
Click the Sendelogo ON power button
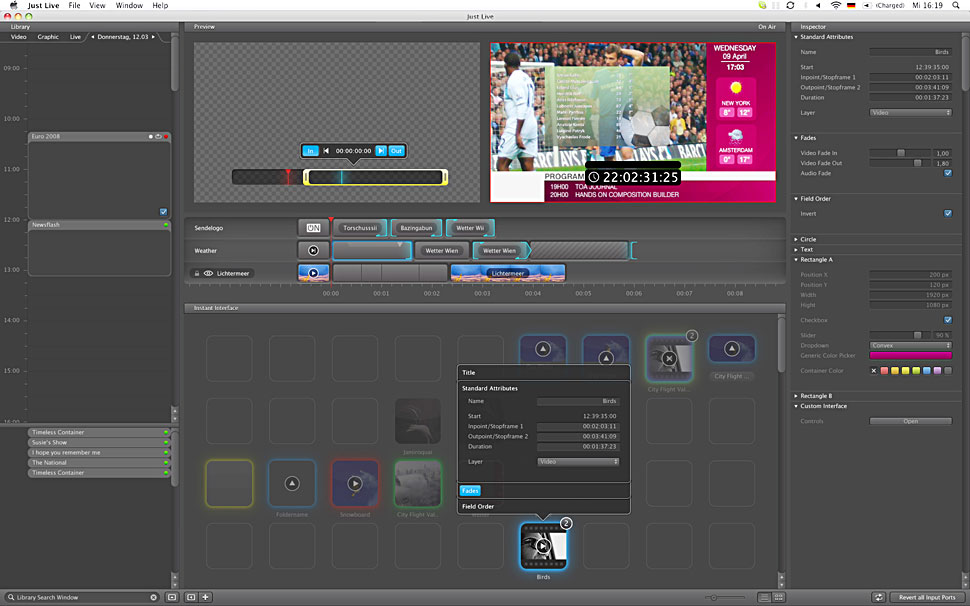point(313,228)
